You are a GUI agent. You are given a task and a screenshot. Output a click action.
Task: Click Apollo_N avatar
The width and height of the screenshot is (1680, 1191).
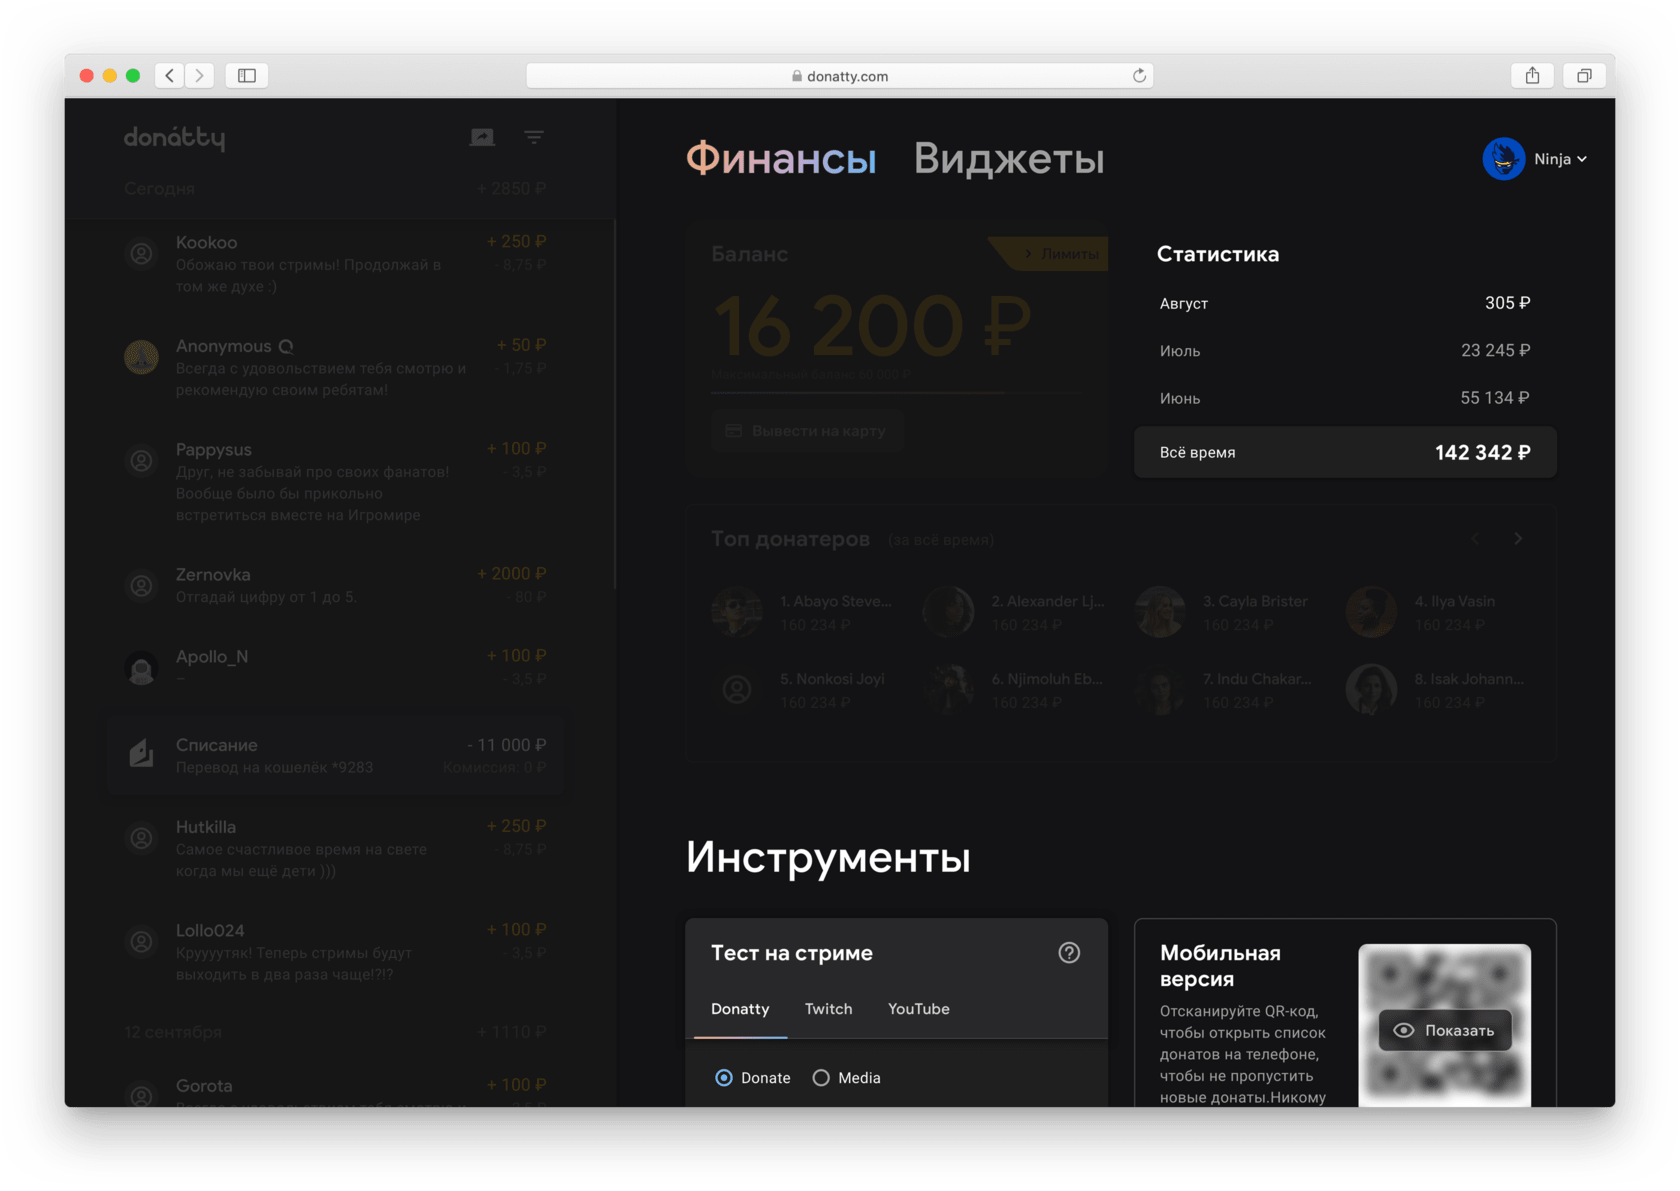pos(141,668)
